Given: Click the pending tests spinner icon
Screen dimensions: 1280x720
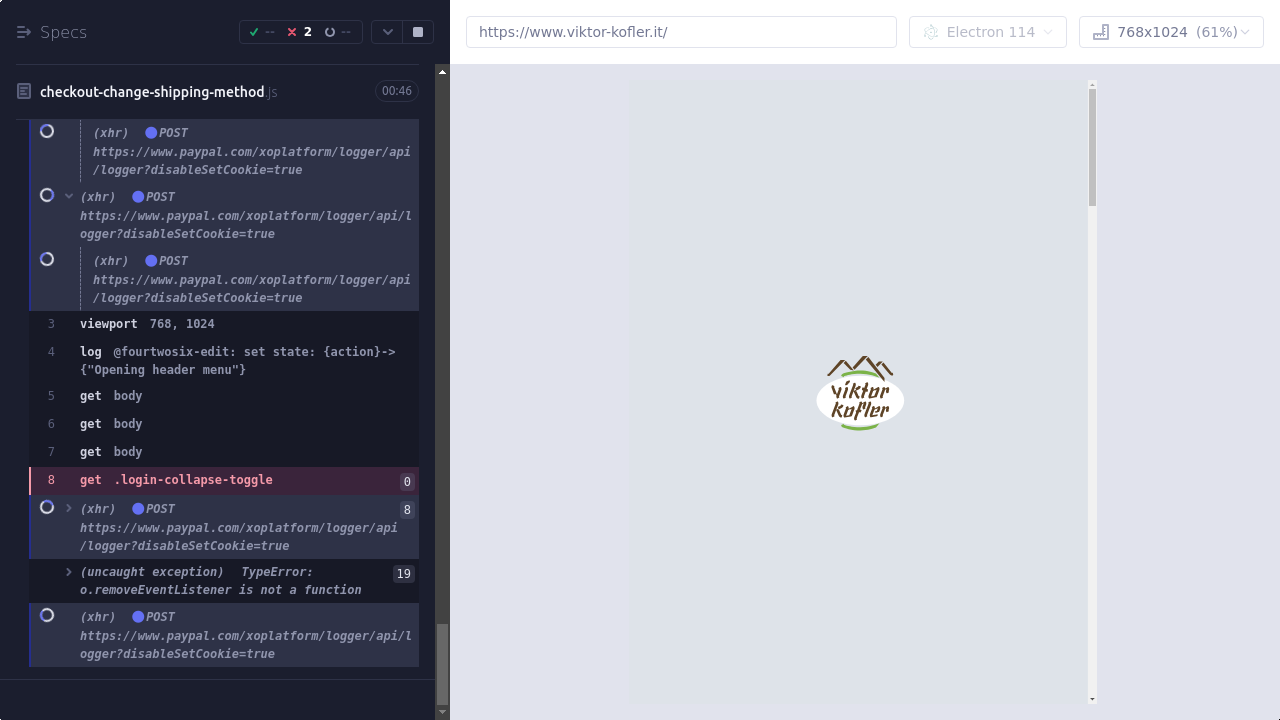Looking at the screenshot, I should pyautogui.click(x=330, y=32).
